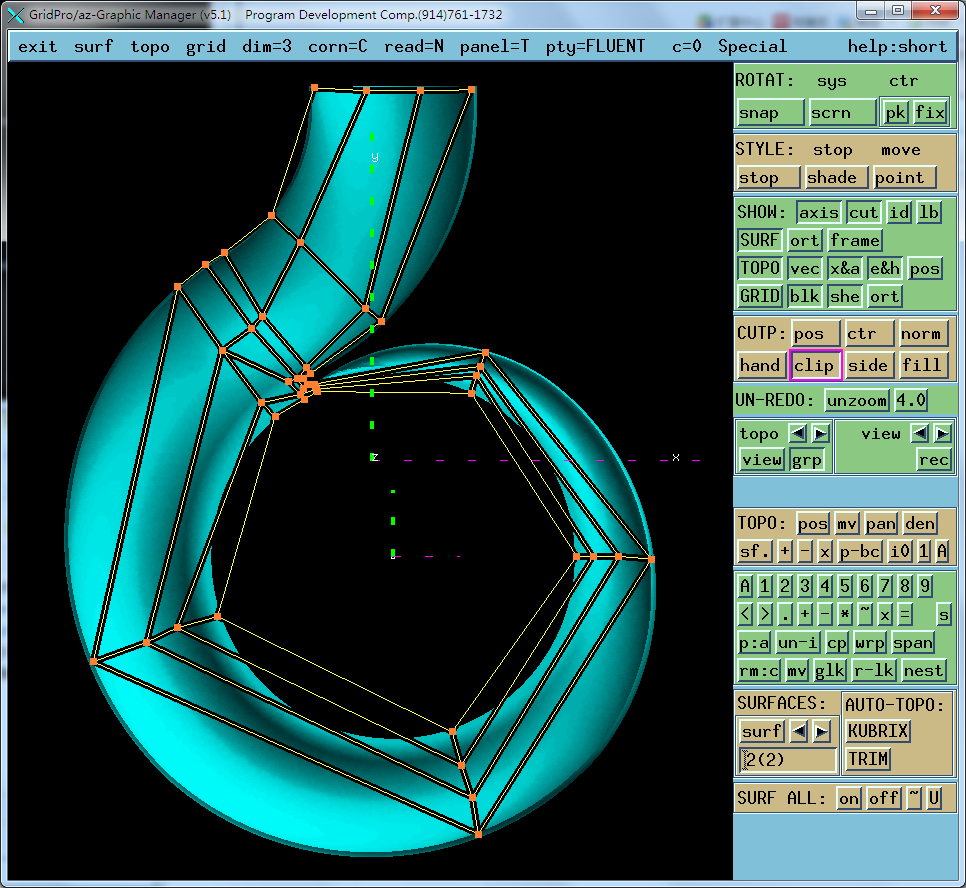Screen dimensions: 966x888
Task: Go to next surface with right arrow
Action: coord(821,731)
